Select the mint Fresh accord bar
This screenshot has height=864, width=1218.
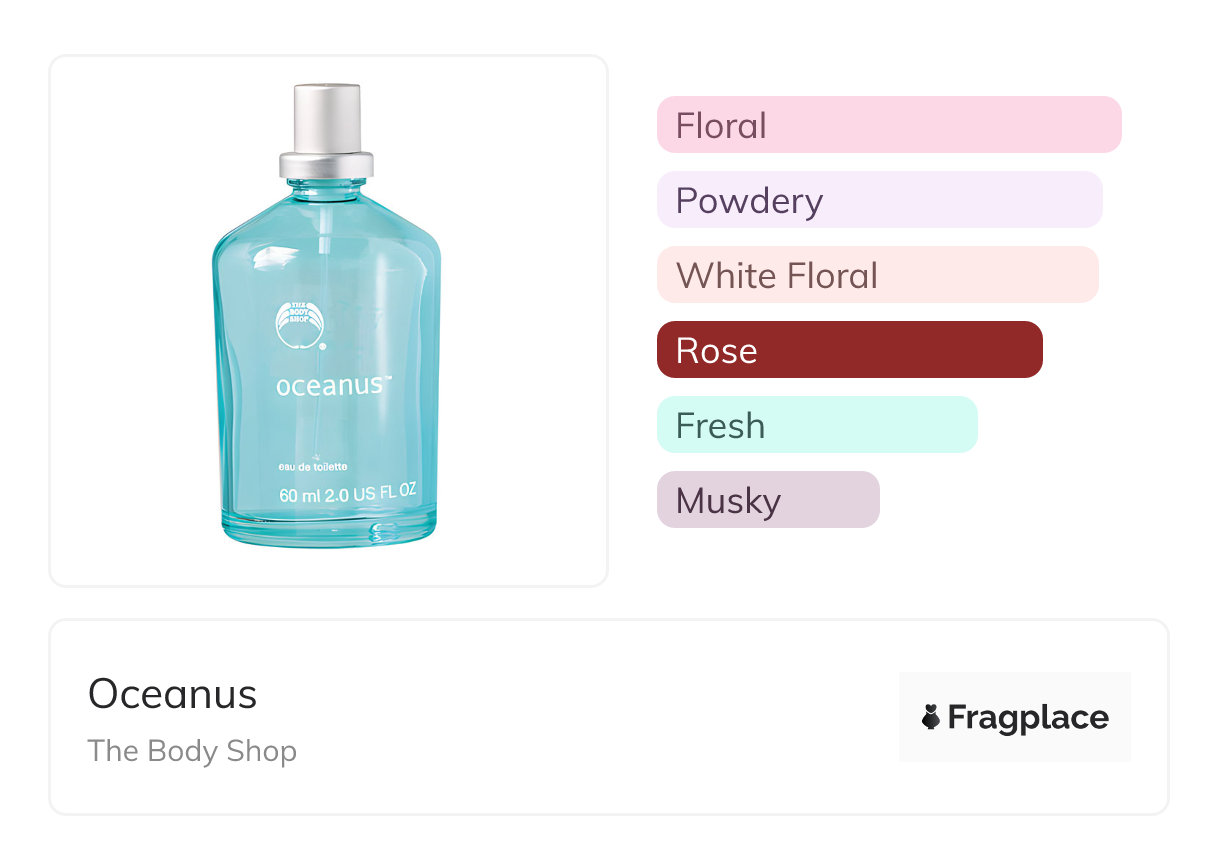pyautogui.click(x=816, y=425)
